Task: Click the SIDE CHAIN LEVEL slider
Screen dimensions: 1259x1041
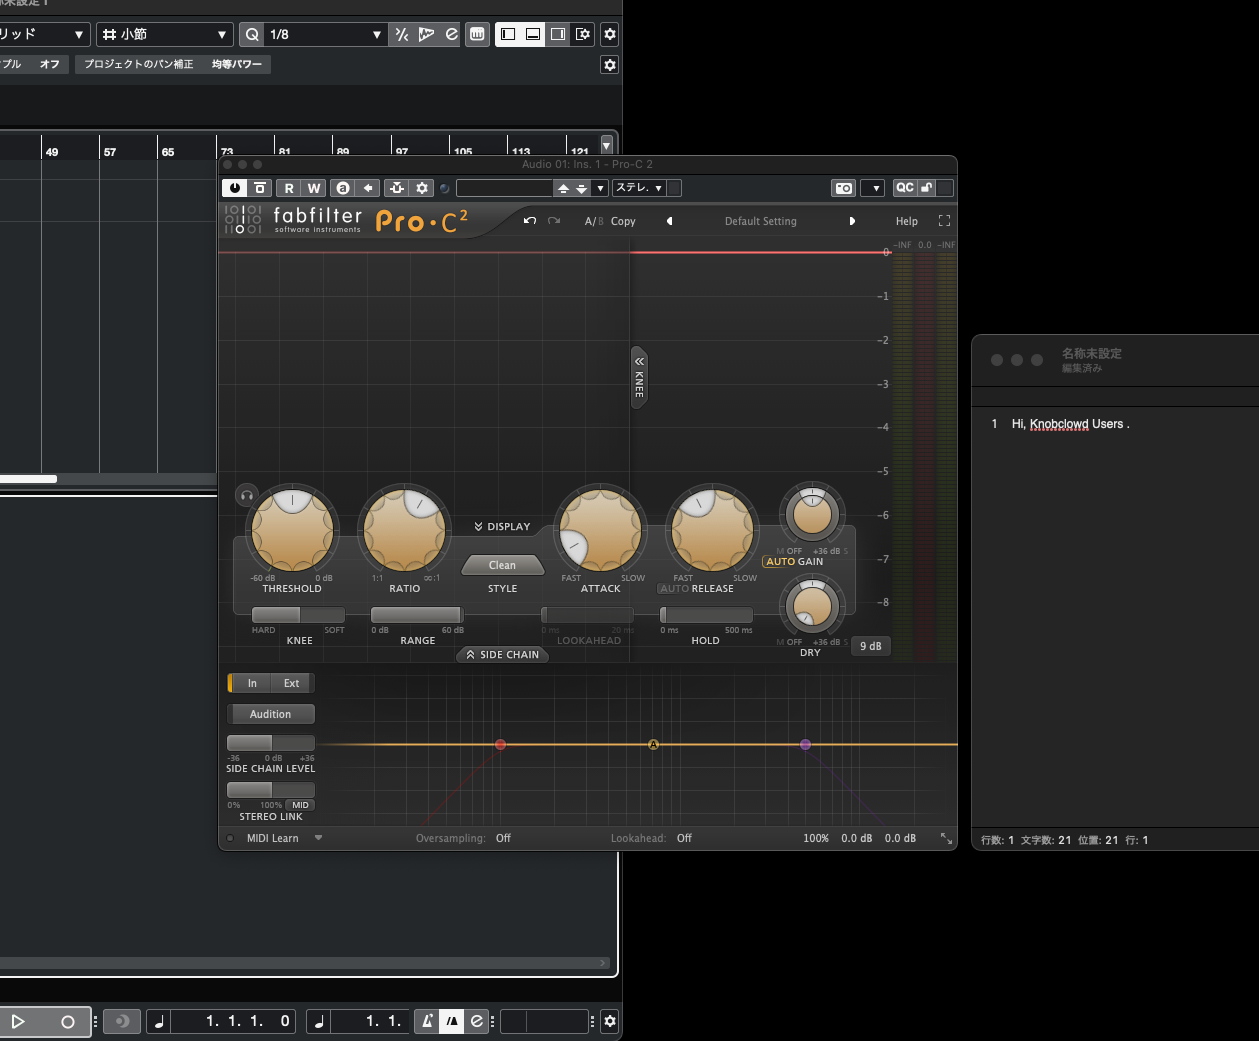Action: [x=270, y=743]
